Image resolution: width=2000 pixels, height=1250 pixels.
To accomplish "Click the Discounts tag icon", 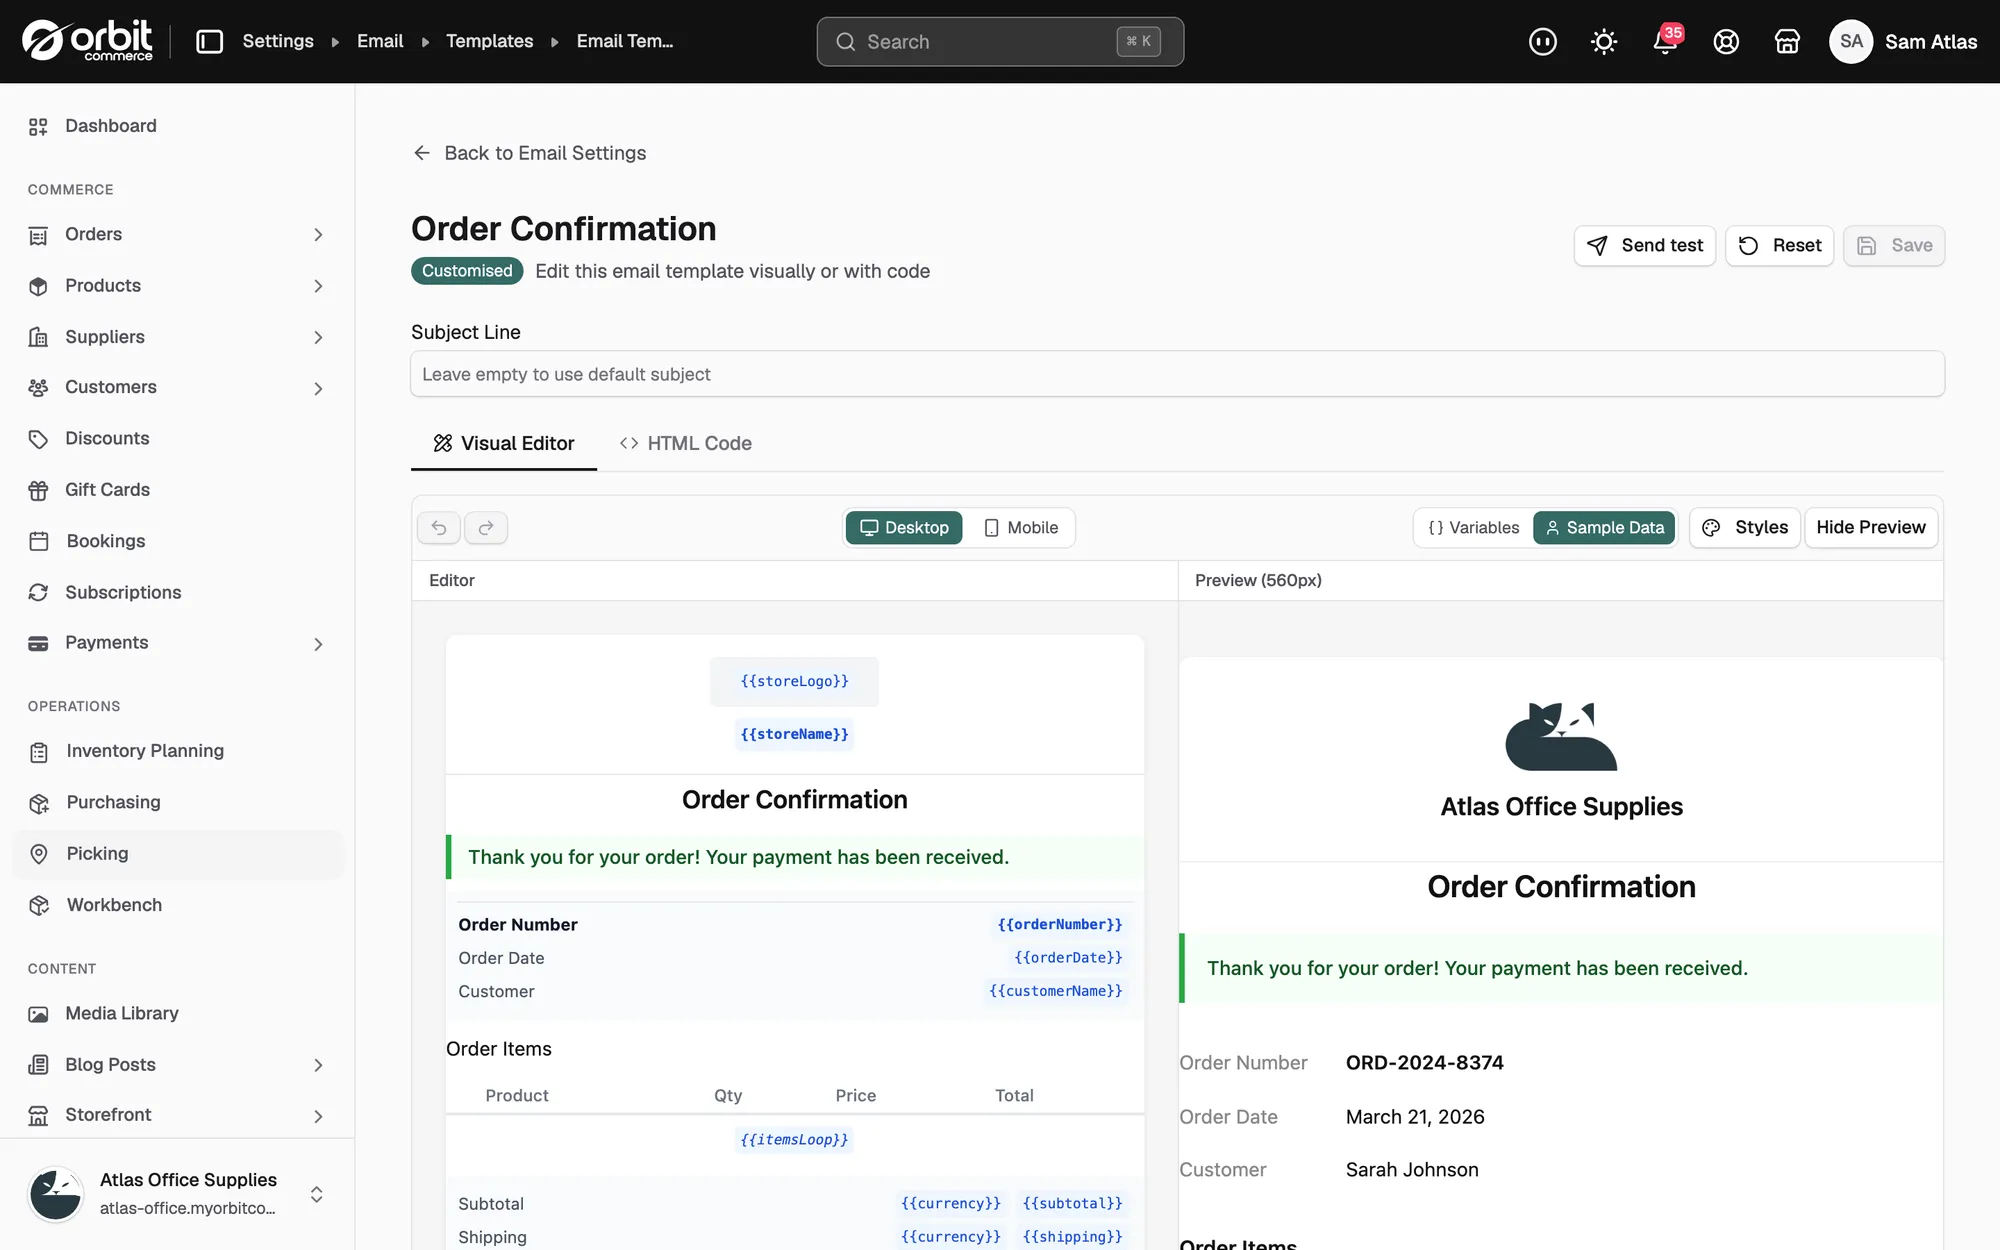I will click(38, 439).
